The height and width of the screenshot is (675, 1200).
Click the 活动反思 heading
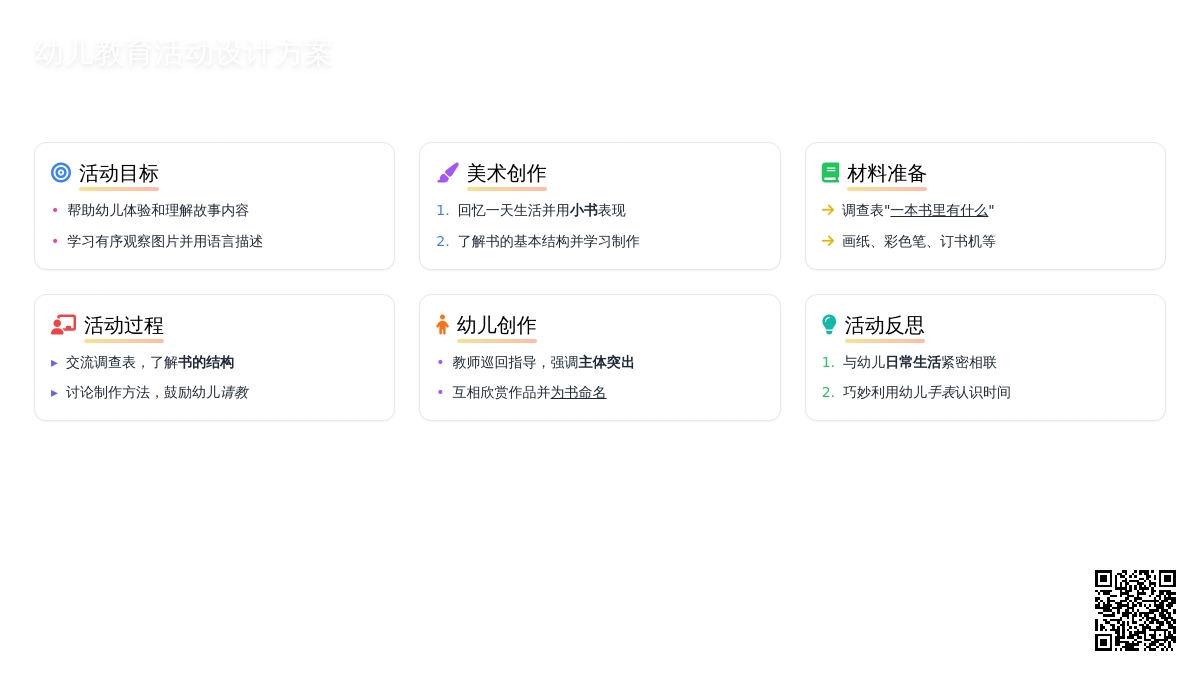pos(885,325)
